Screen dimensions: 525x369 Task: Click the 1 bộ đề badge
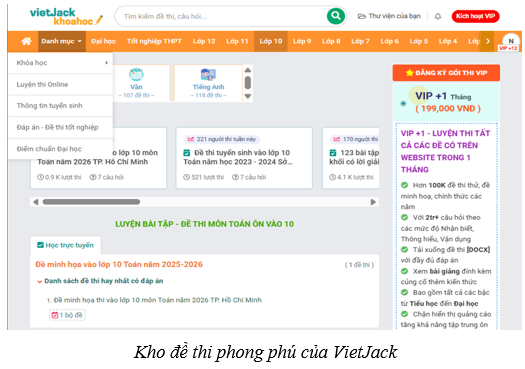(x=67, y=315)
